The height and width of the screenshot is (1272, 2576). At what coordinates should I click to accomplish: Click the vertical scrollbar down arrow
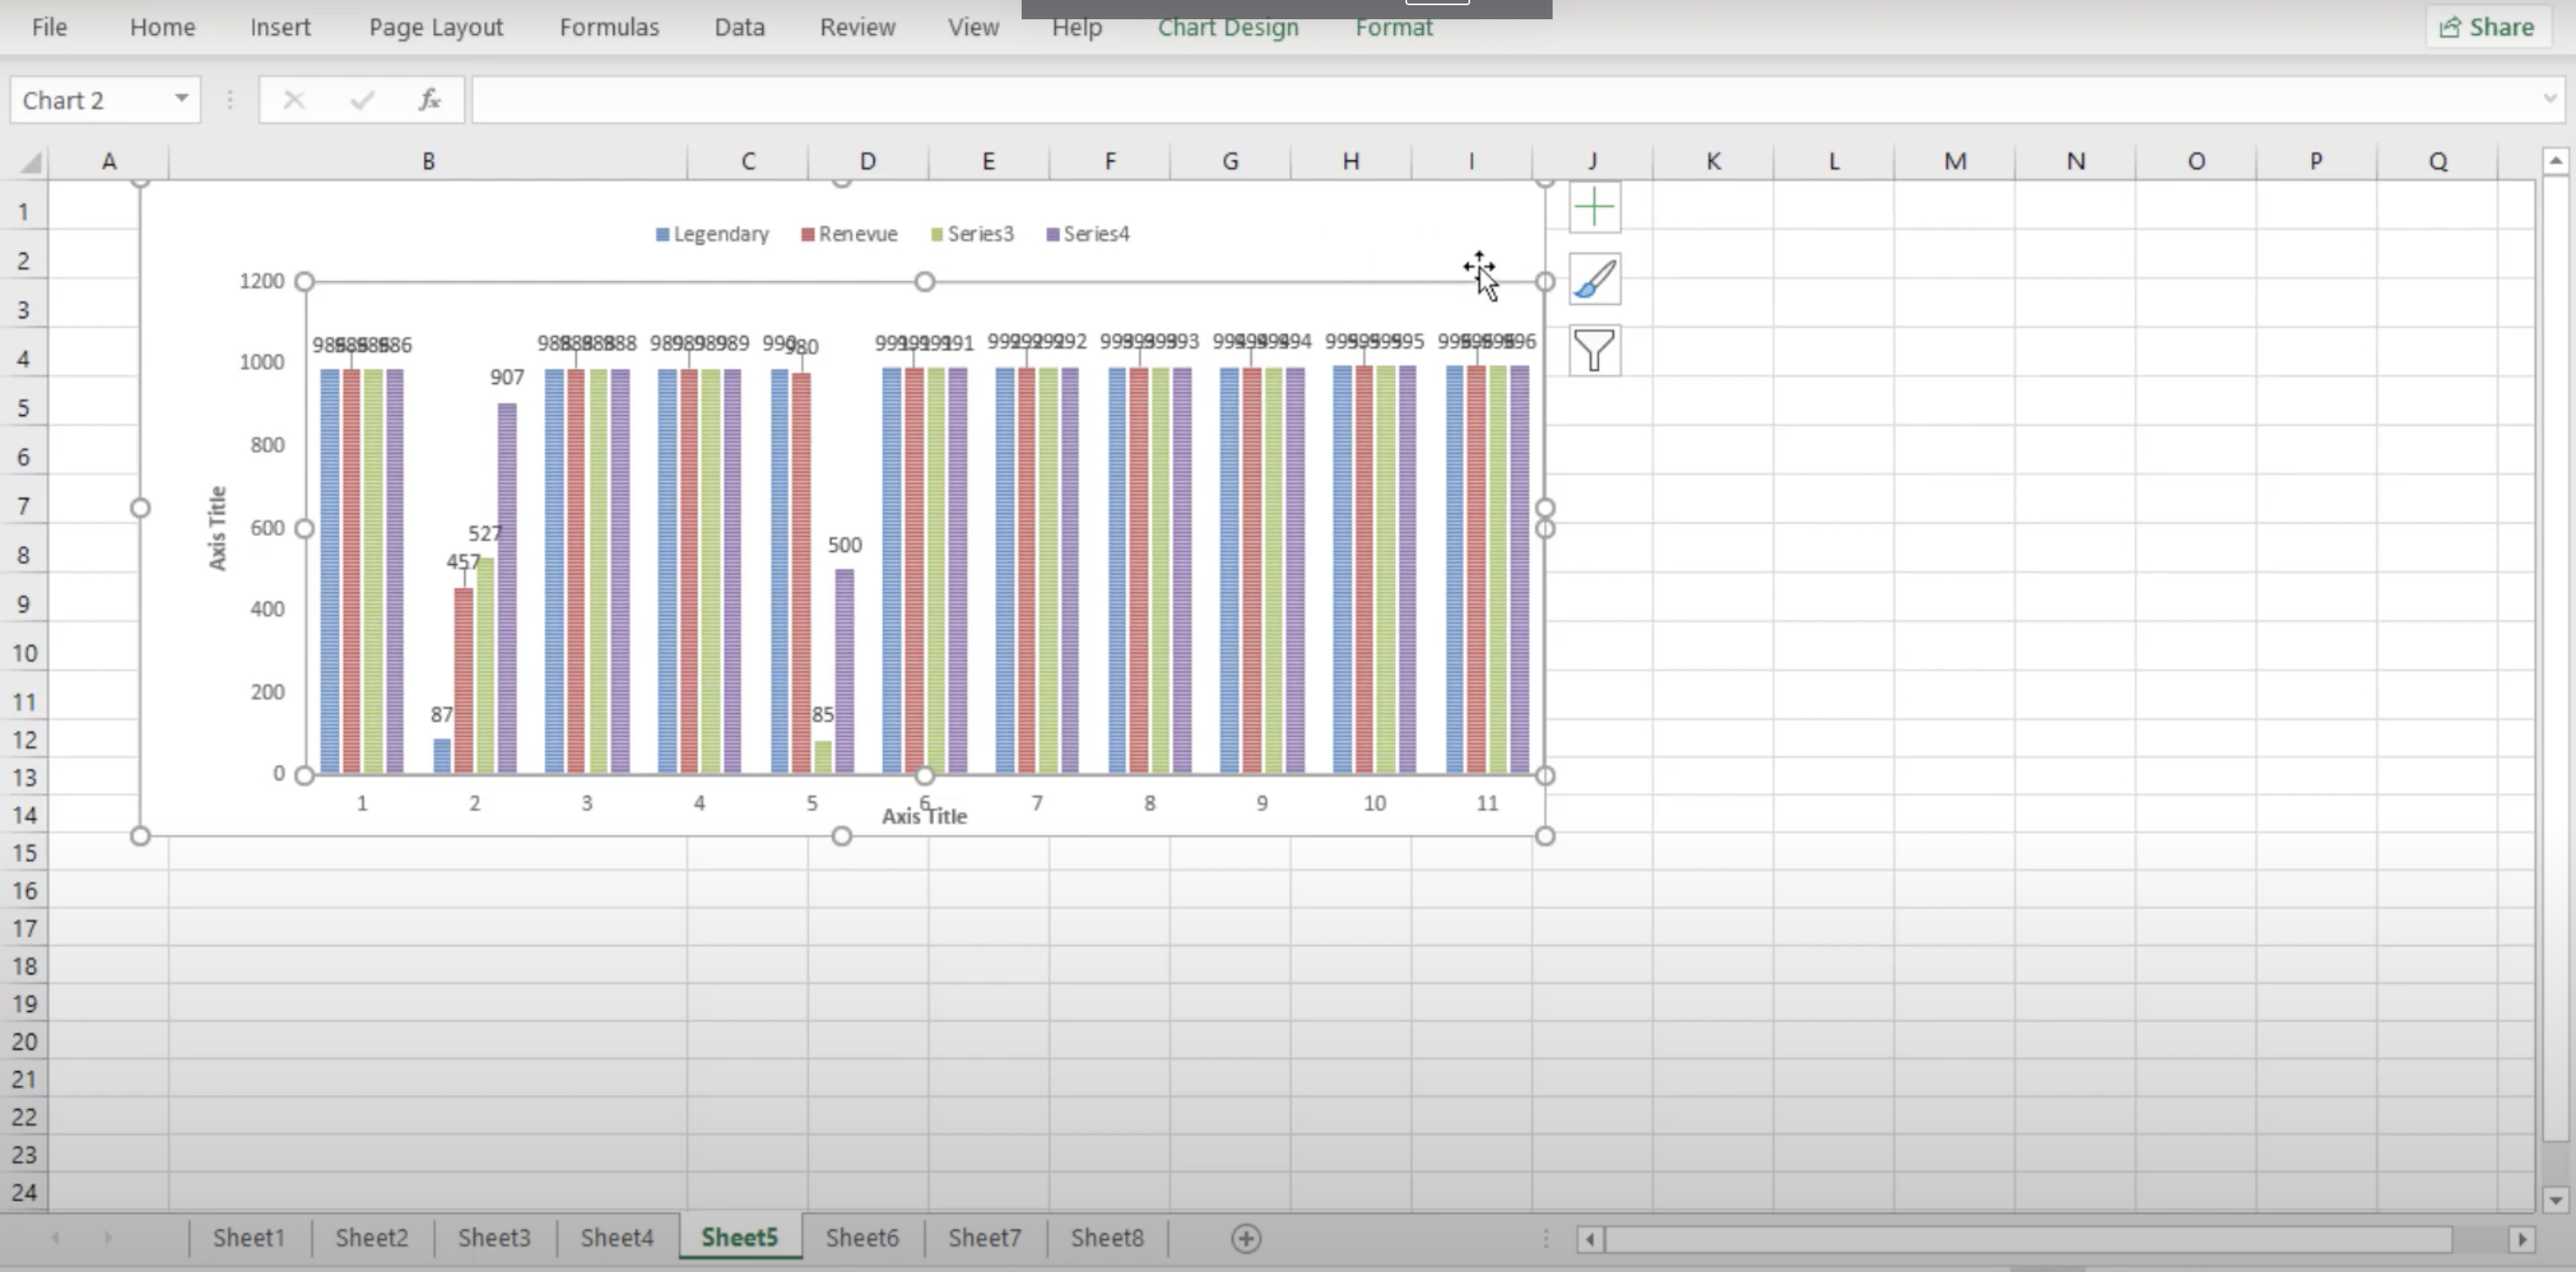2555,1199
